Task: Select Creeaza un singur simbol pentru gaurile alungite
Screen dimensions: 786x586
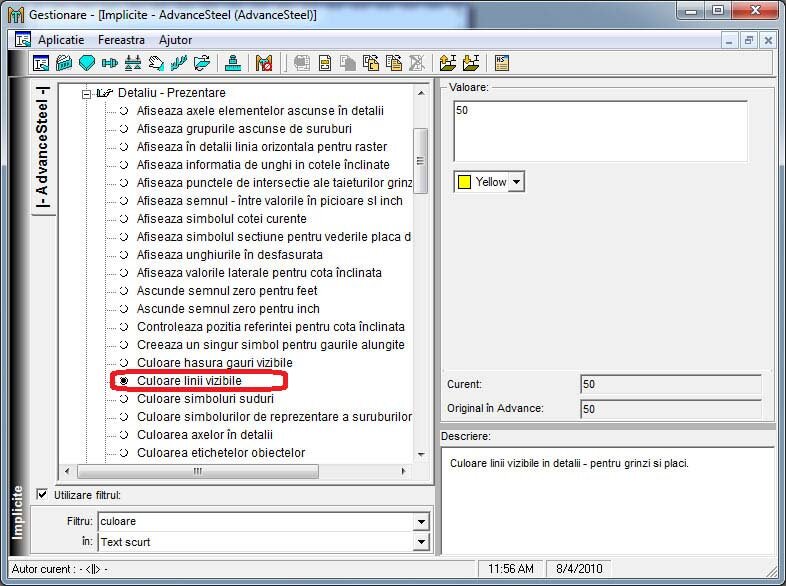Action: (x=271, y=345)
